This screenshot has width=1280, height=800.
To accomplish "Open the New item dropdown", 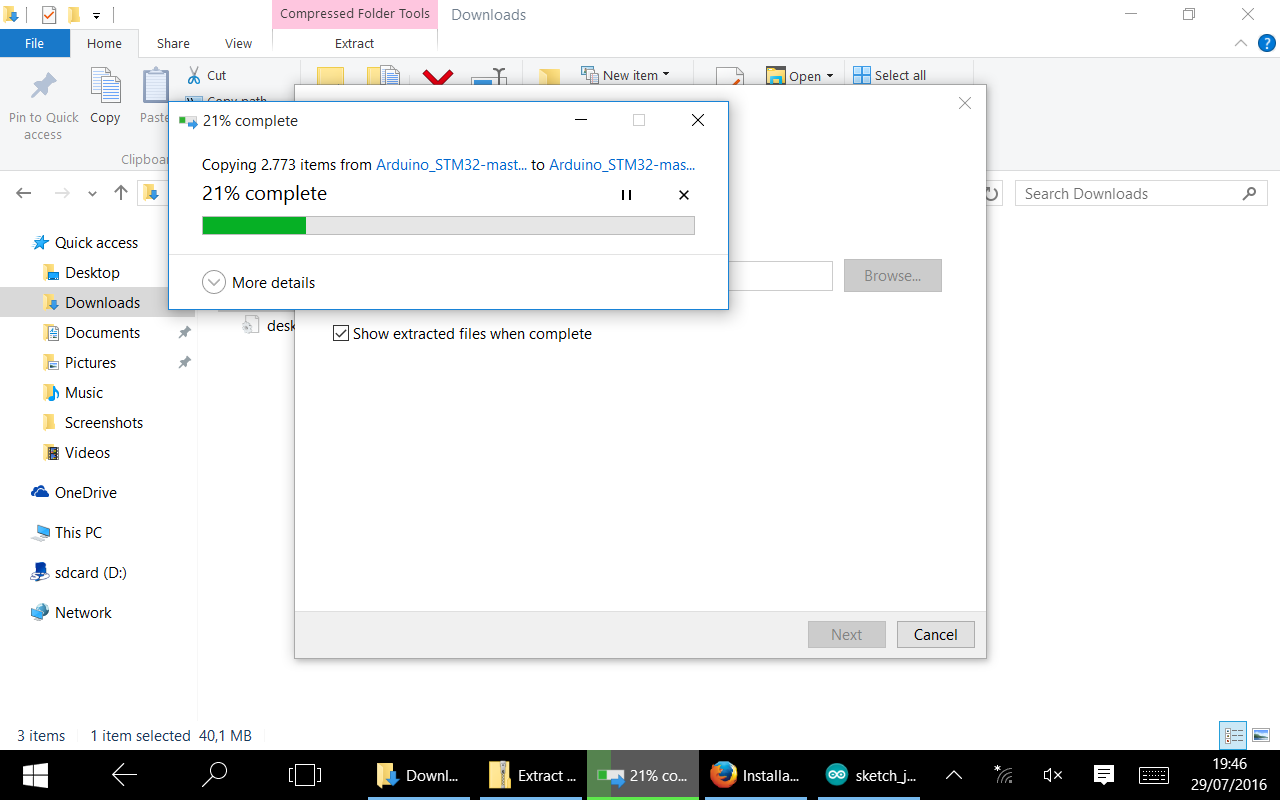I will [625, 75].
